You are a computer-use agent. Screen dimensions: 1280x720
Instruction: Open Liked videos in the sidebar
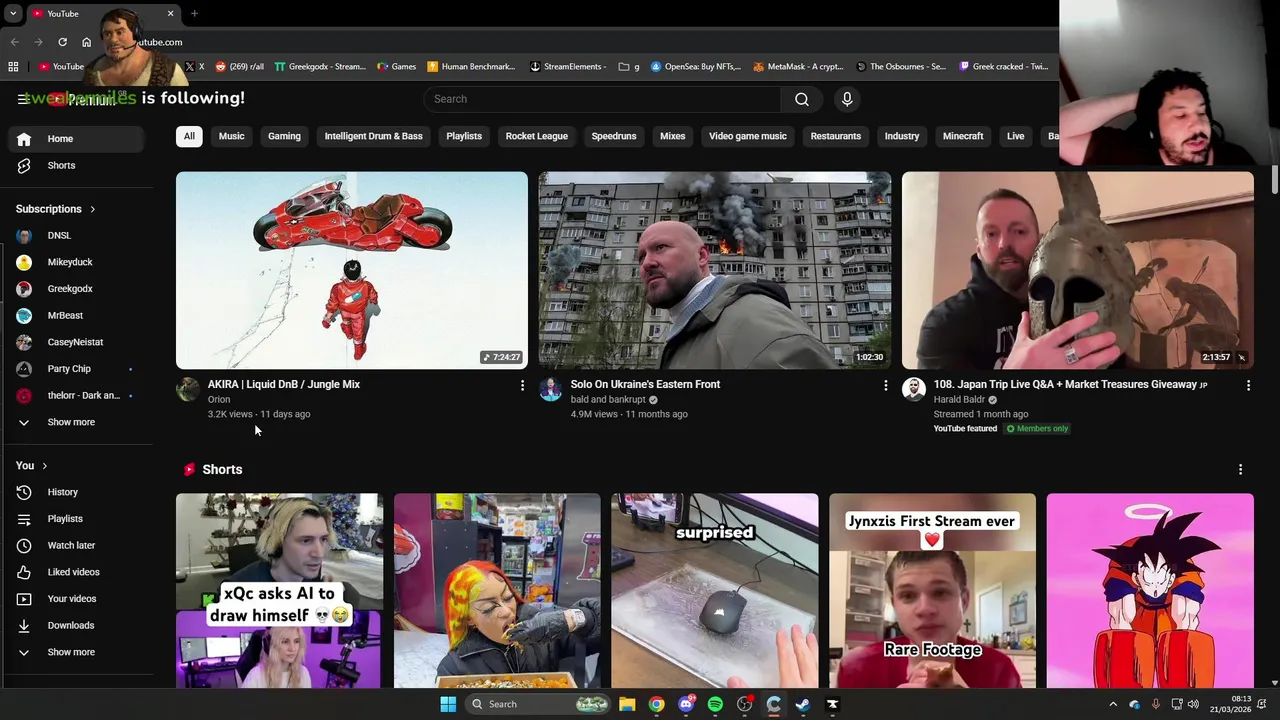76,572
